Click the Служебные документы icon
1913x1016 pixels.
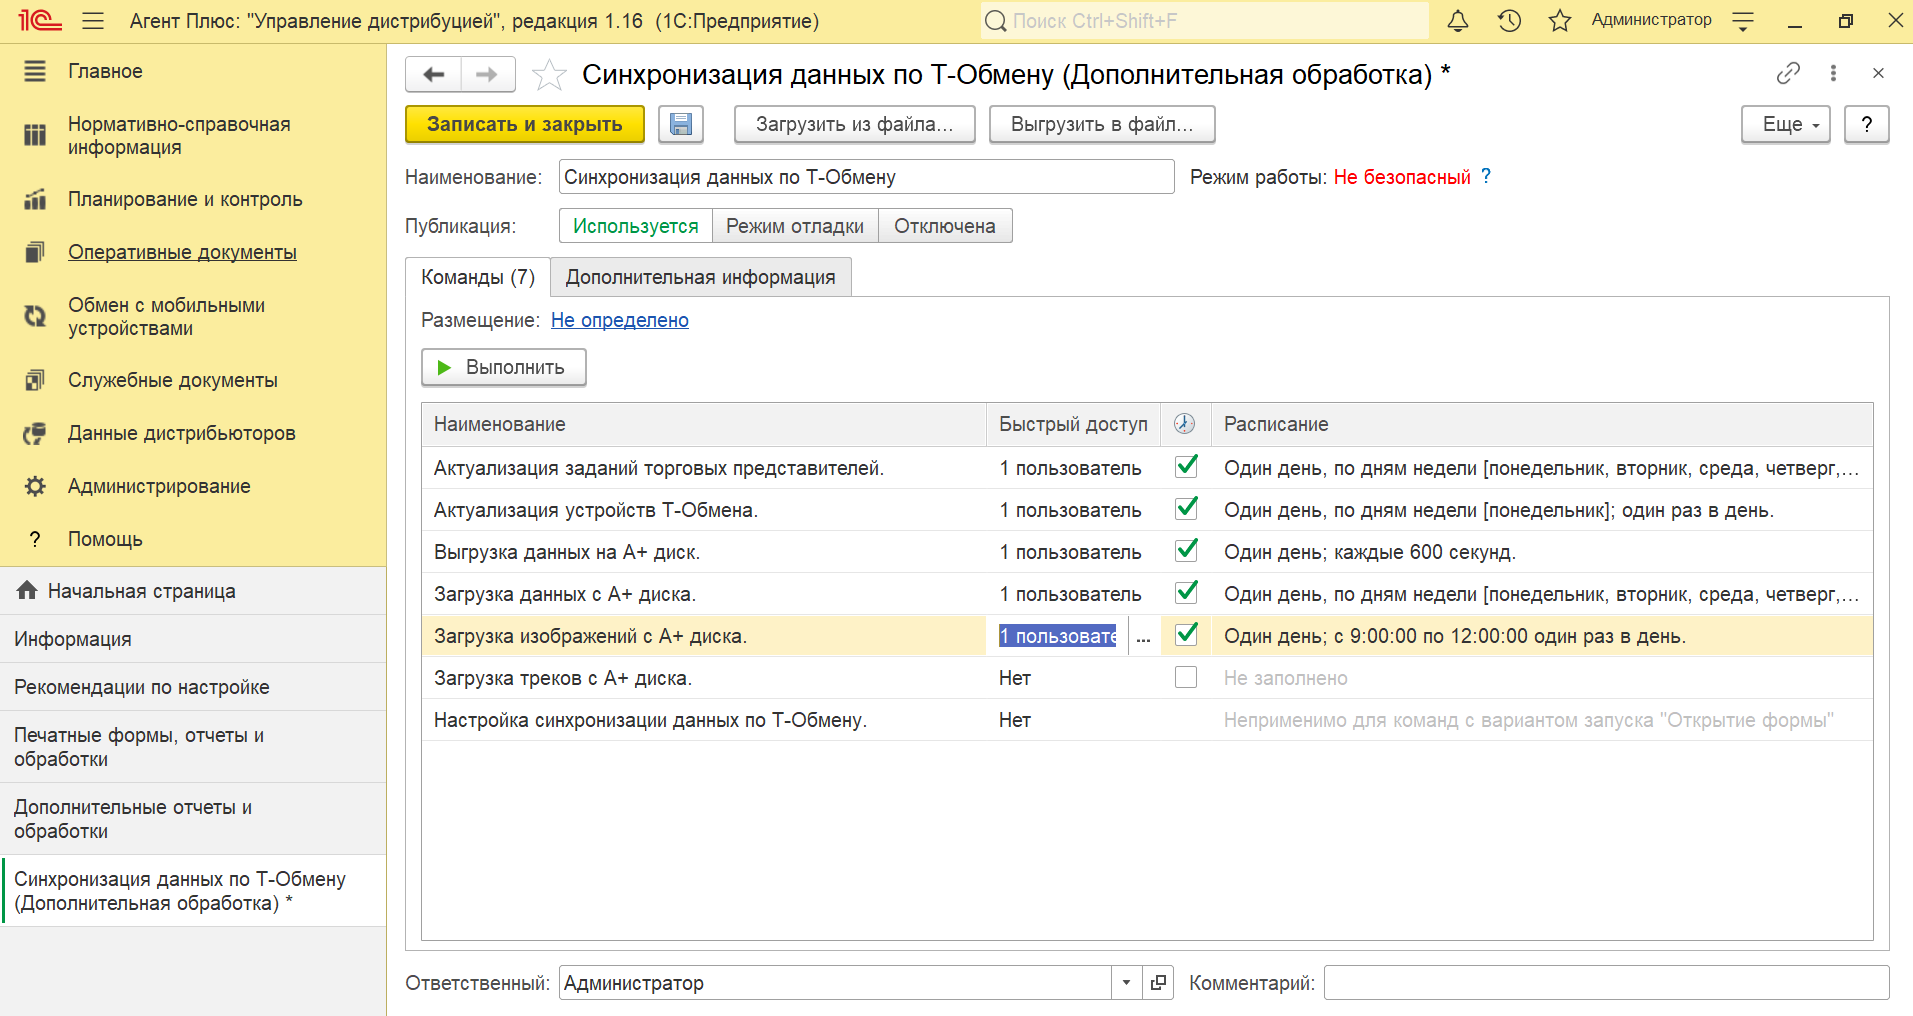tap(35, 380)
